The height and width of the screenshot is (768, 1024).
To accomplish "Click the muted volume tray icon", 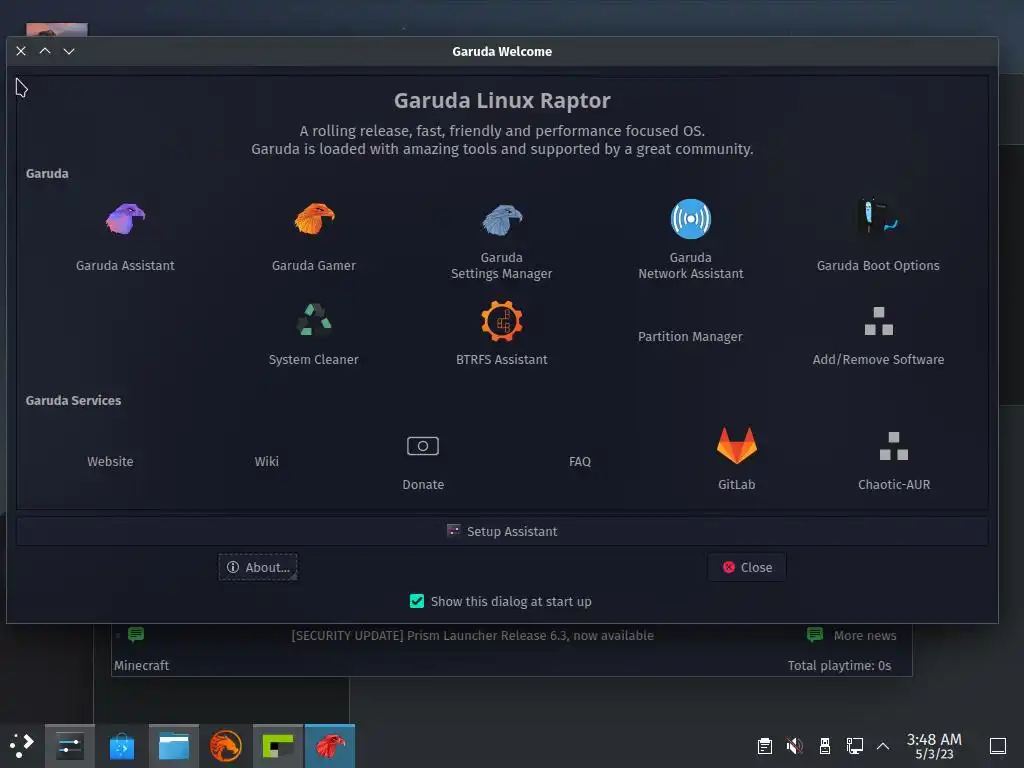I will click(795, 746).
